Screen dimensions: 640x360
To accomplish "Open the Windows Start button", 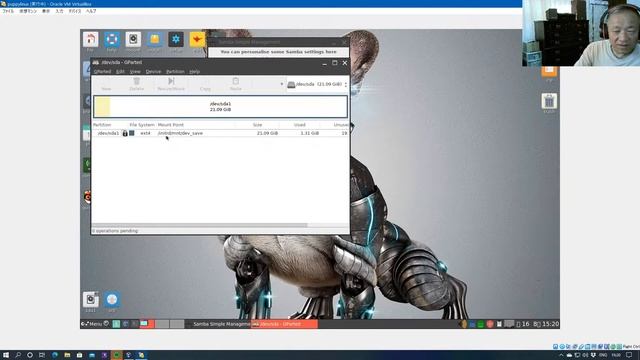I will 6,355.
